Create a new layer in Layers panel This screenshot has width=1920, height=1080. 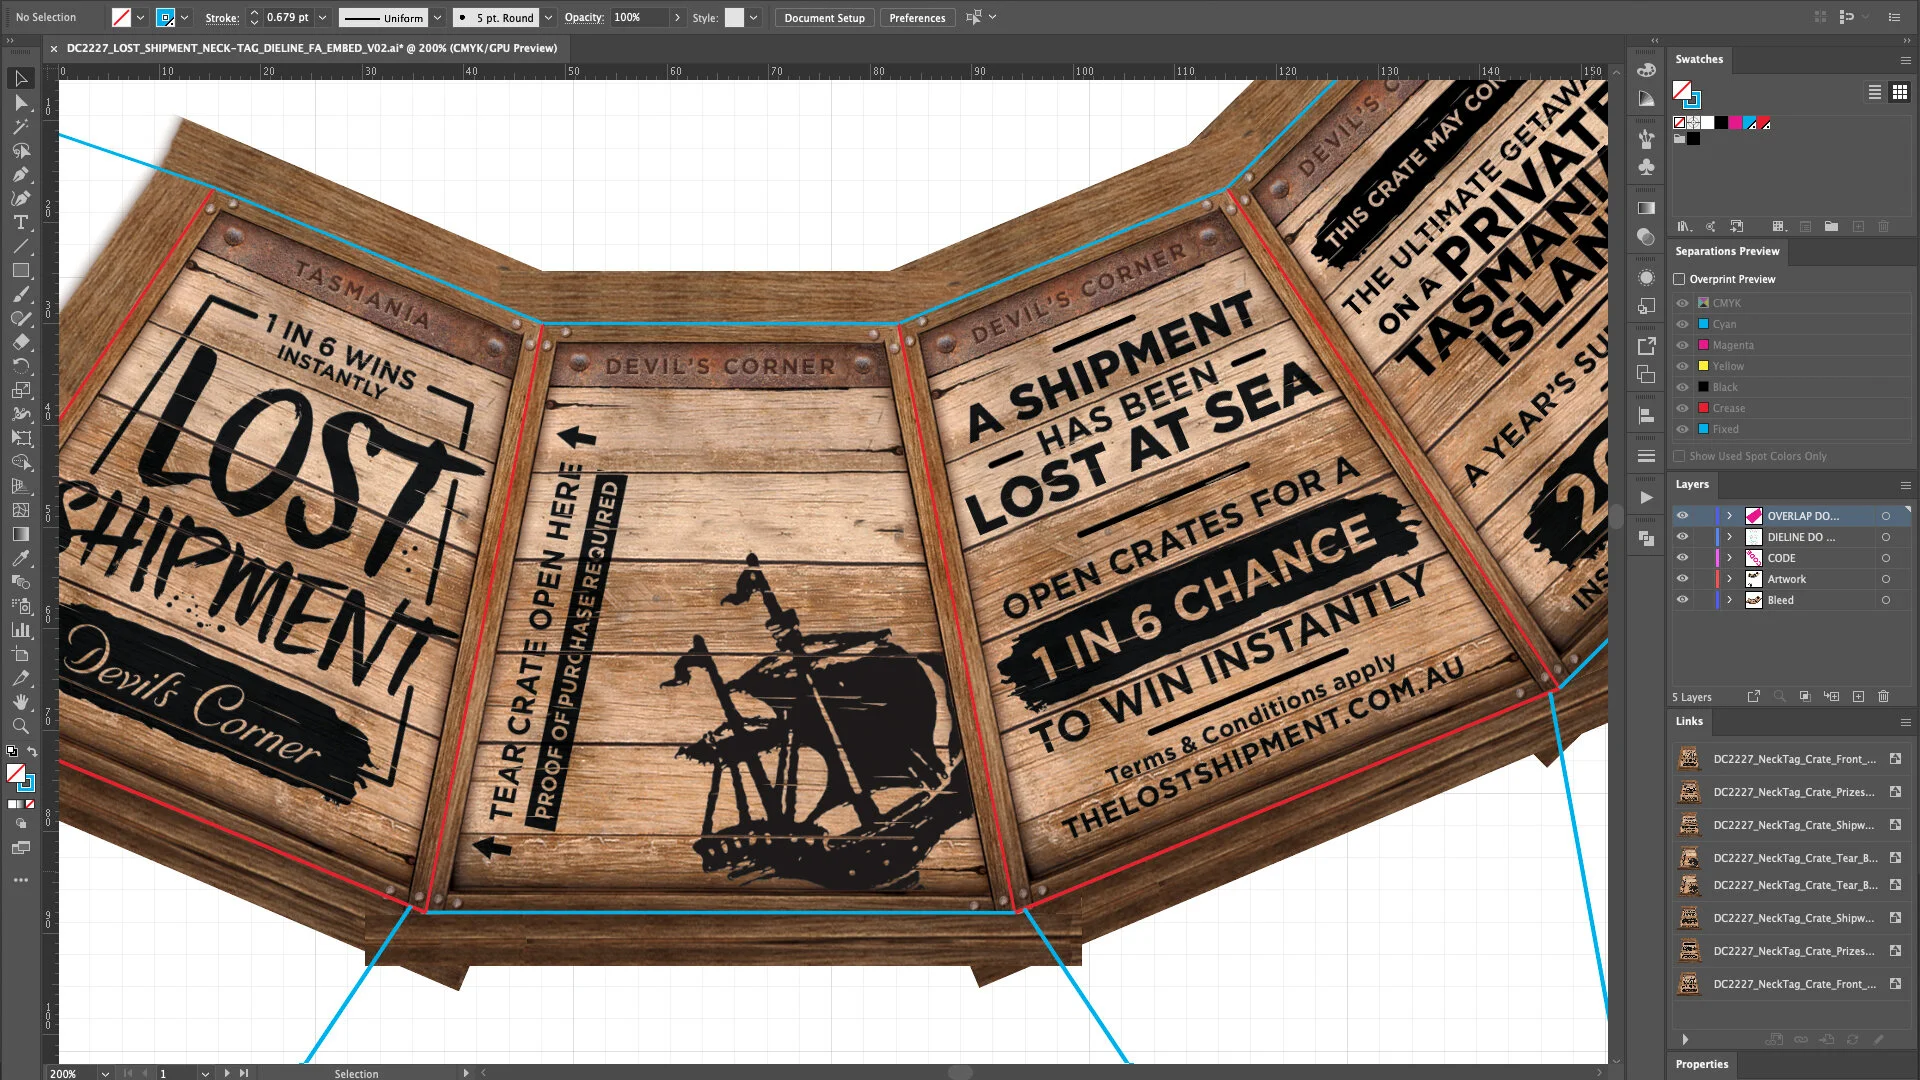coord(1858,696)
